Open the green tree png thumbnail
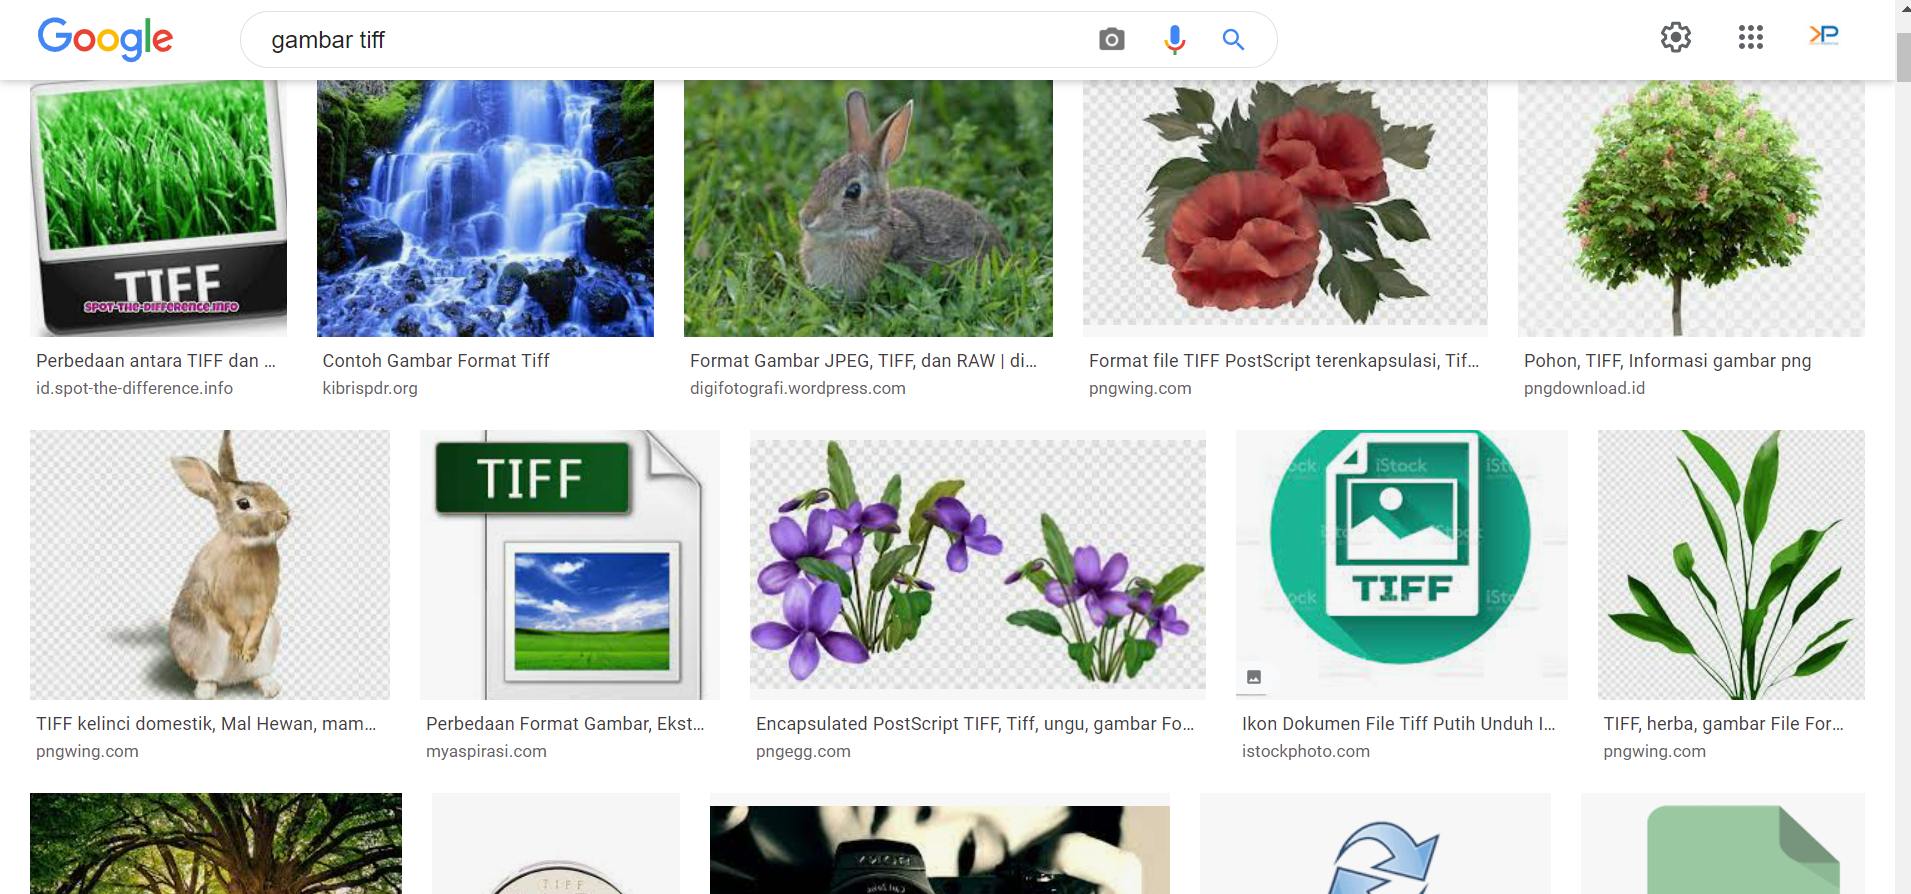The height and width of the screenshot is (894, 1911). [x=1691, y=208]
